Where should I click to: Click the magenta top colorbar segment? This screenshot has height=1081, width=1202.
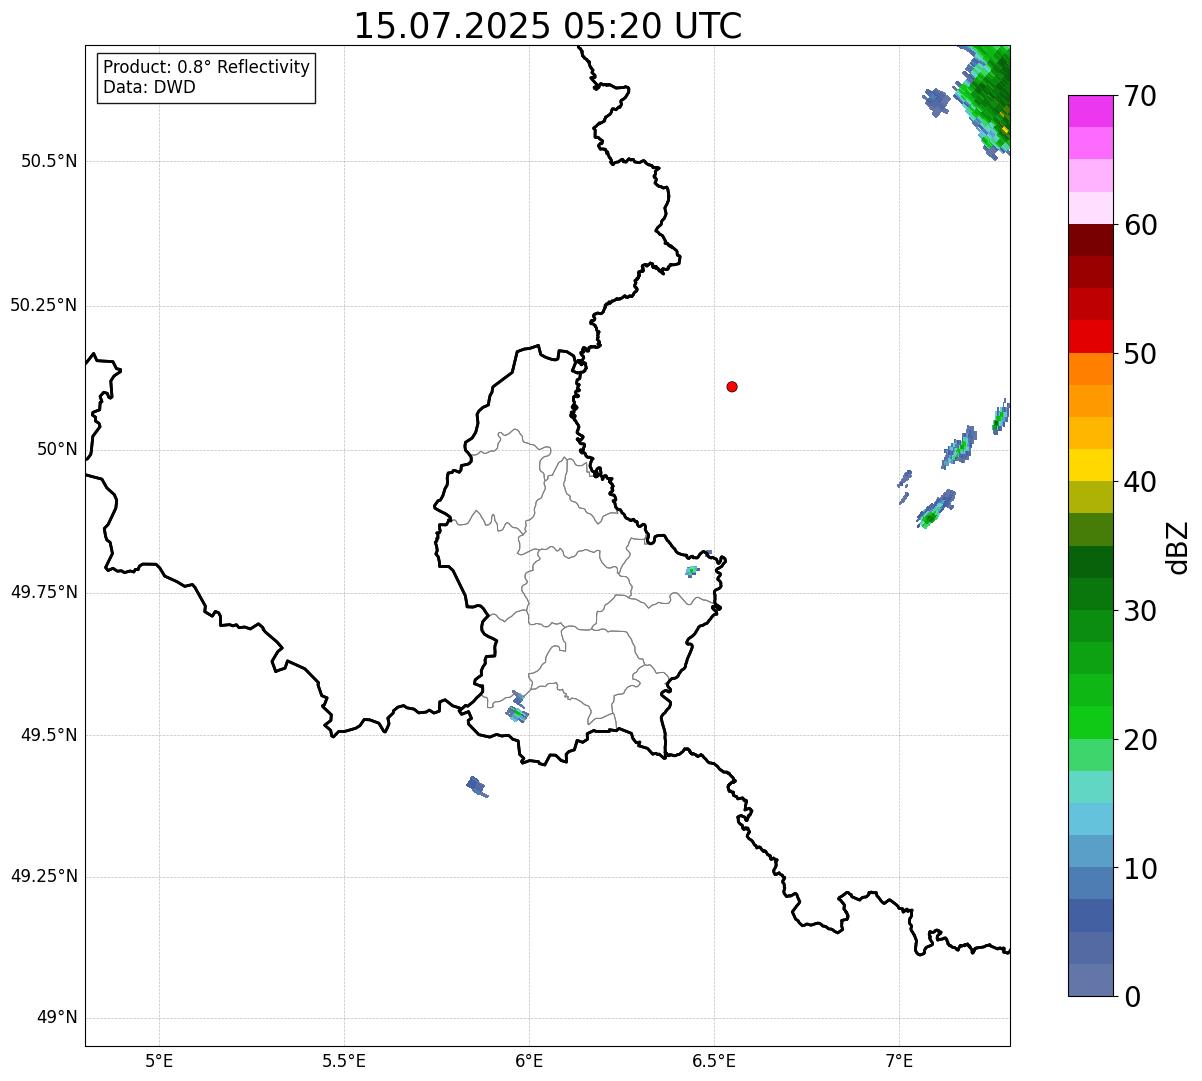click(1090, 111)
